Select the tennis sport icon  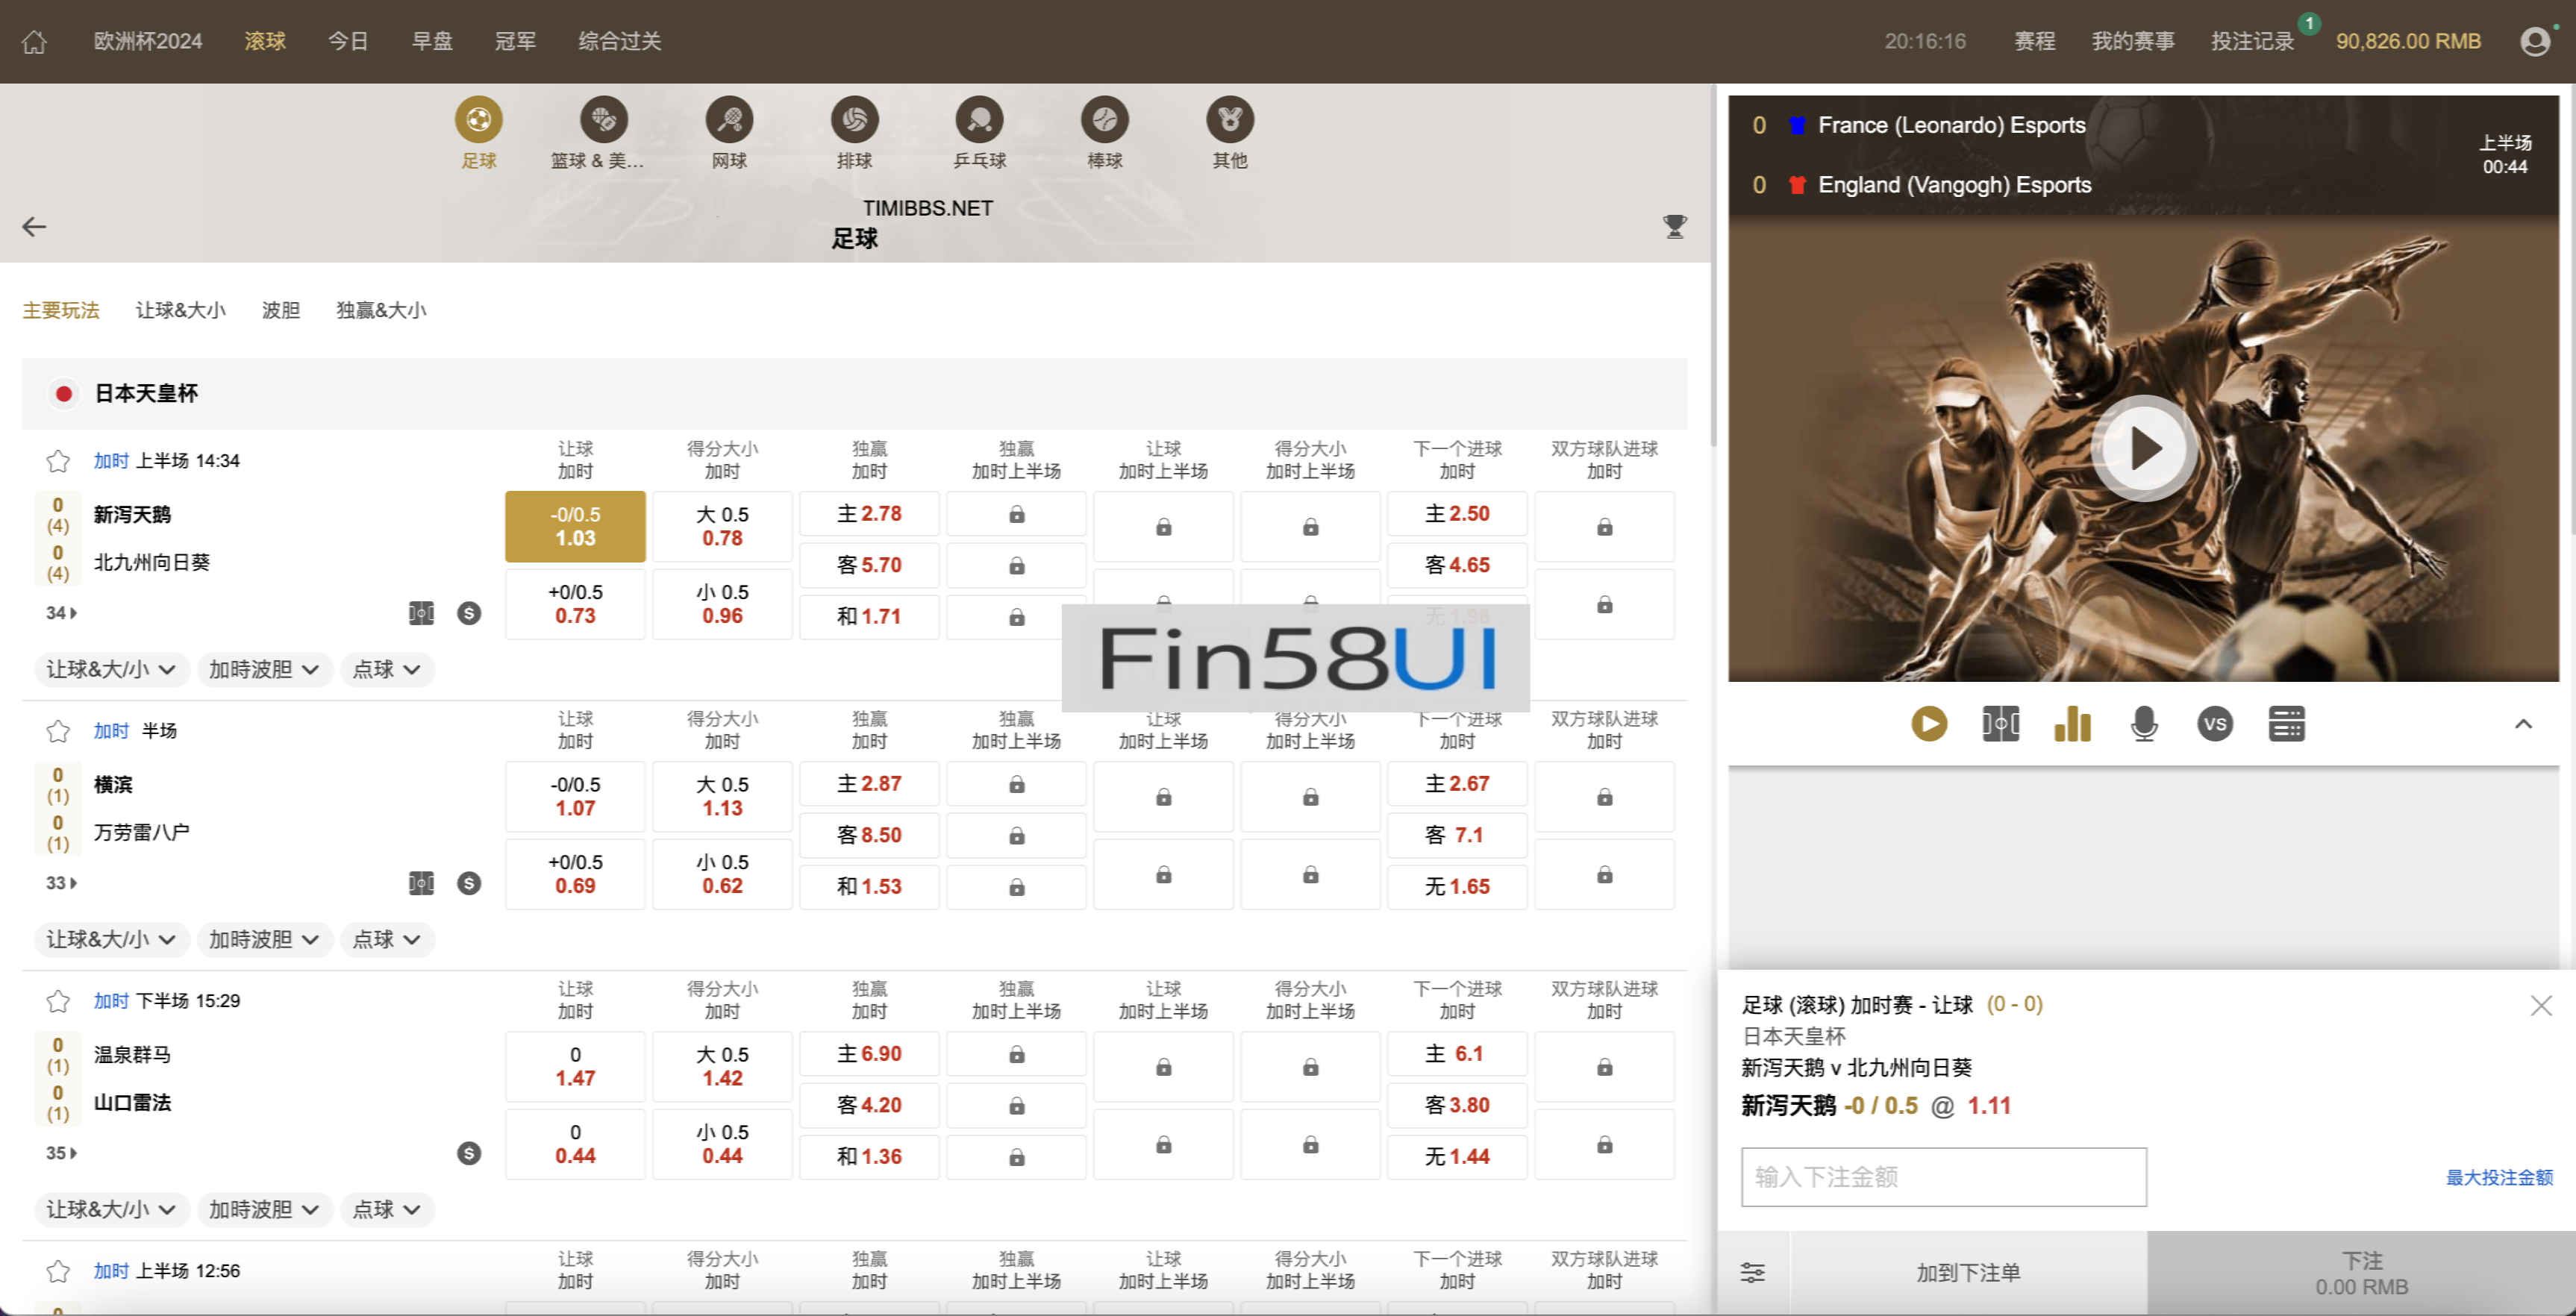pos(729,120)
